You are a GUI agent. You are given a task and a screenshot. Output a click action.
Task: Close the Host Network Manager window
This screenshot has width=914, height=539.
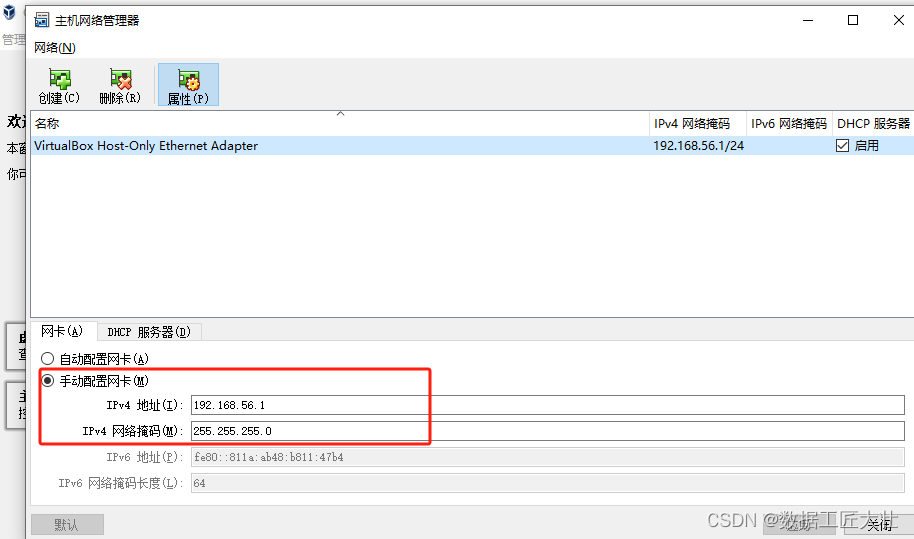[x=898, y=20]
